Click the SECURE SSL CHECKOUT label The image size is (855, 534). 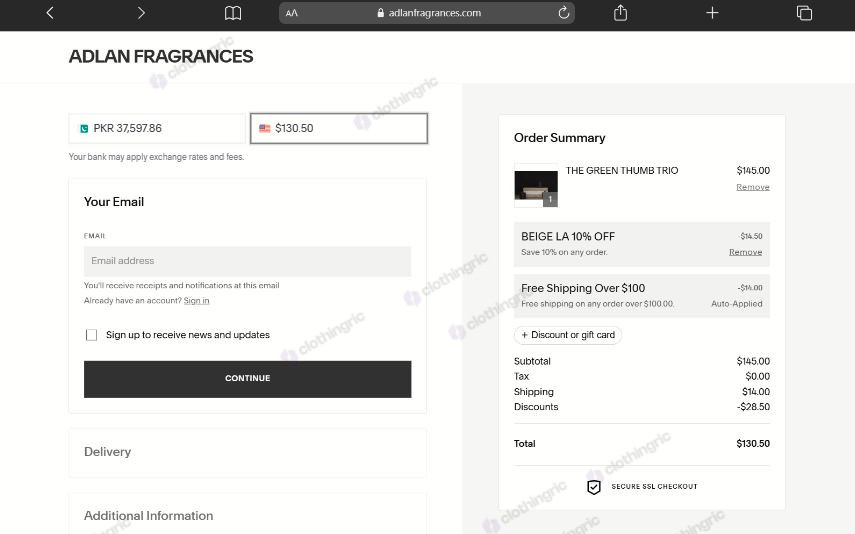(x=654, y=487)
